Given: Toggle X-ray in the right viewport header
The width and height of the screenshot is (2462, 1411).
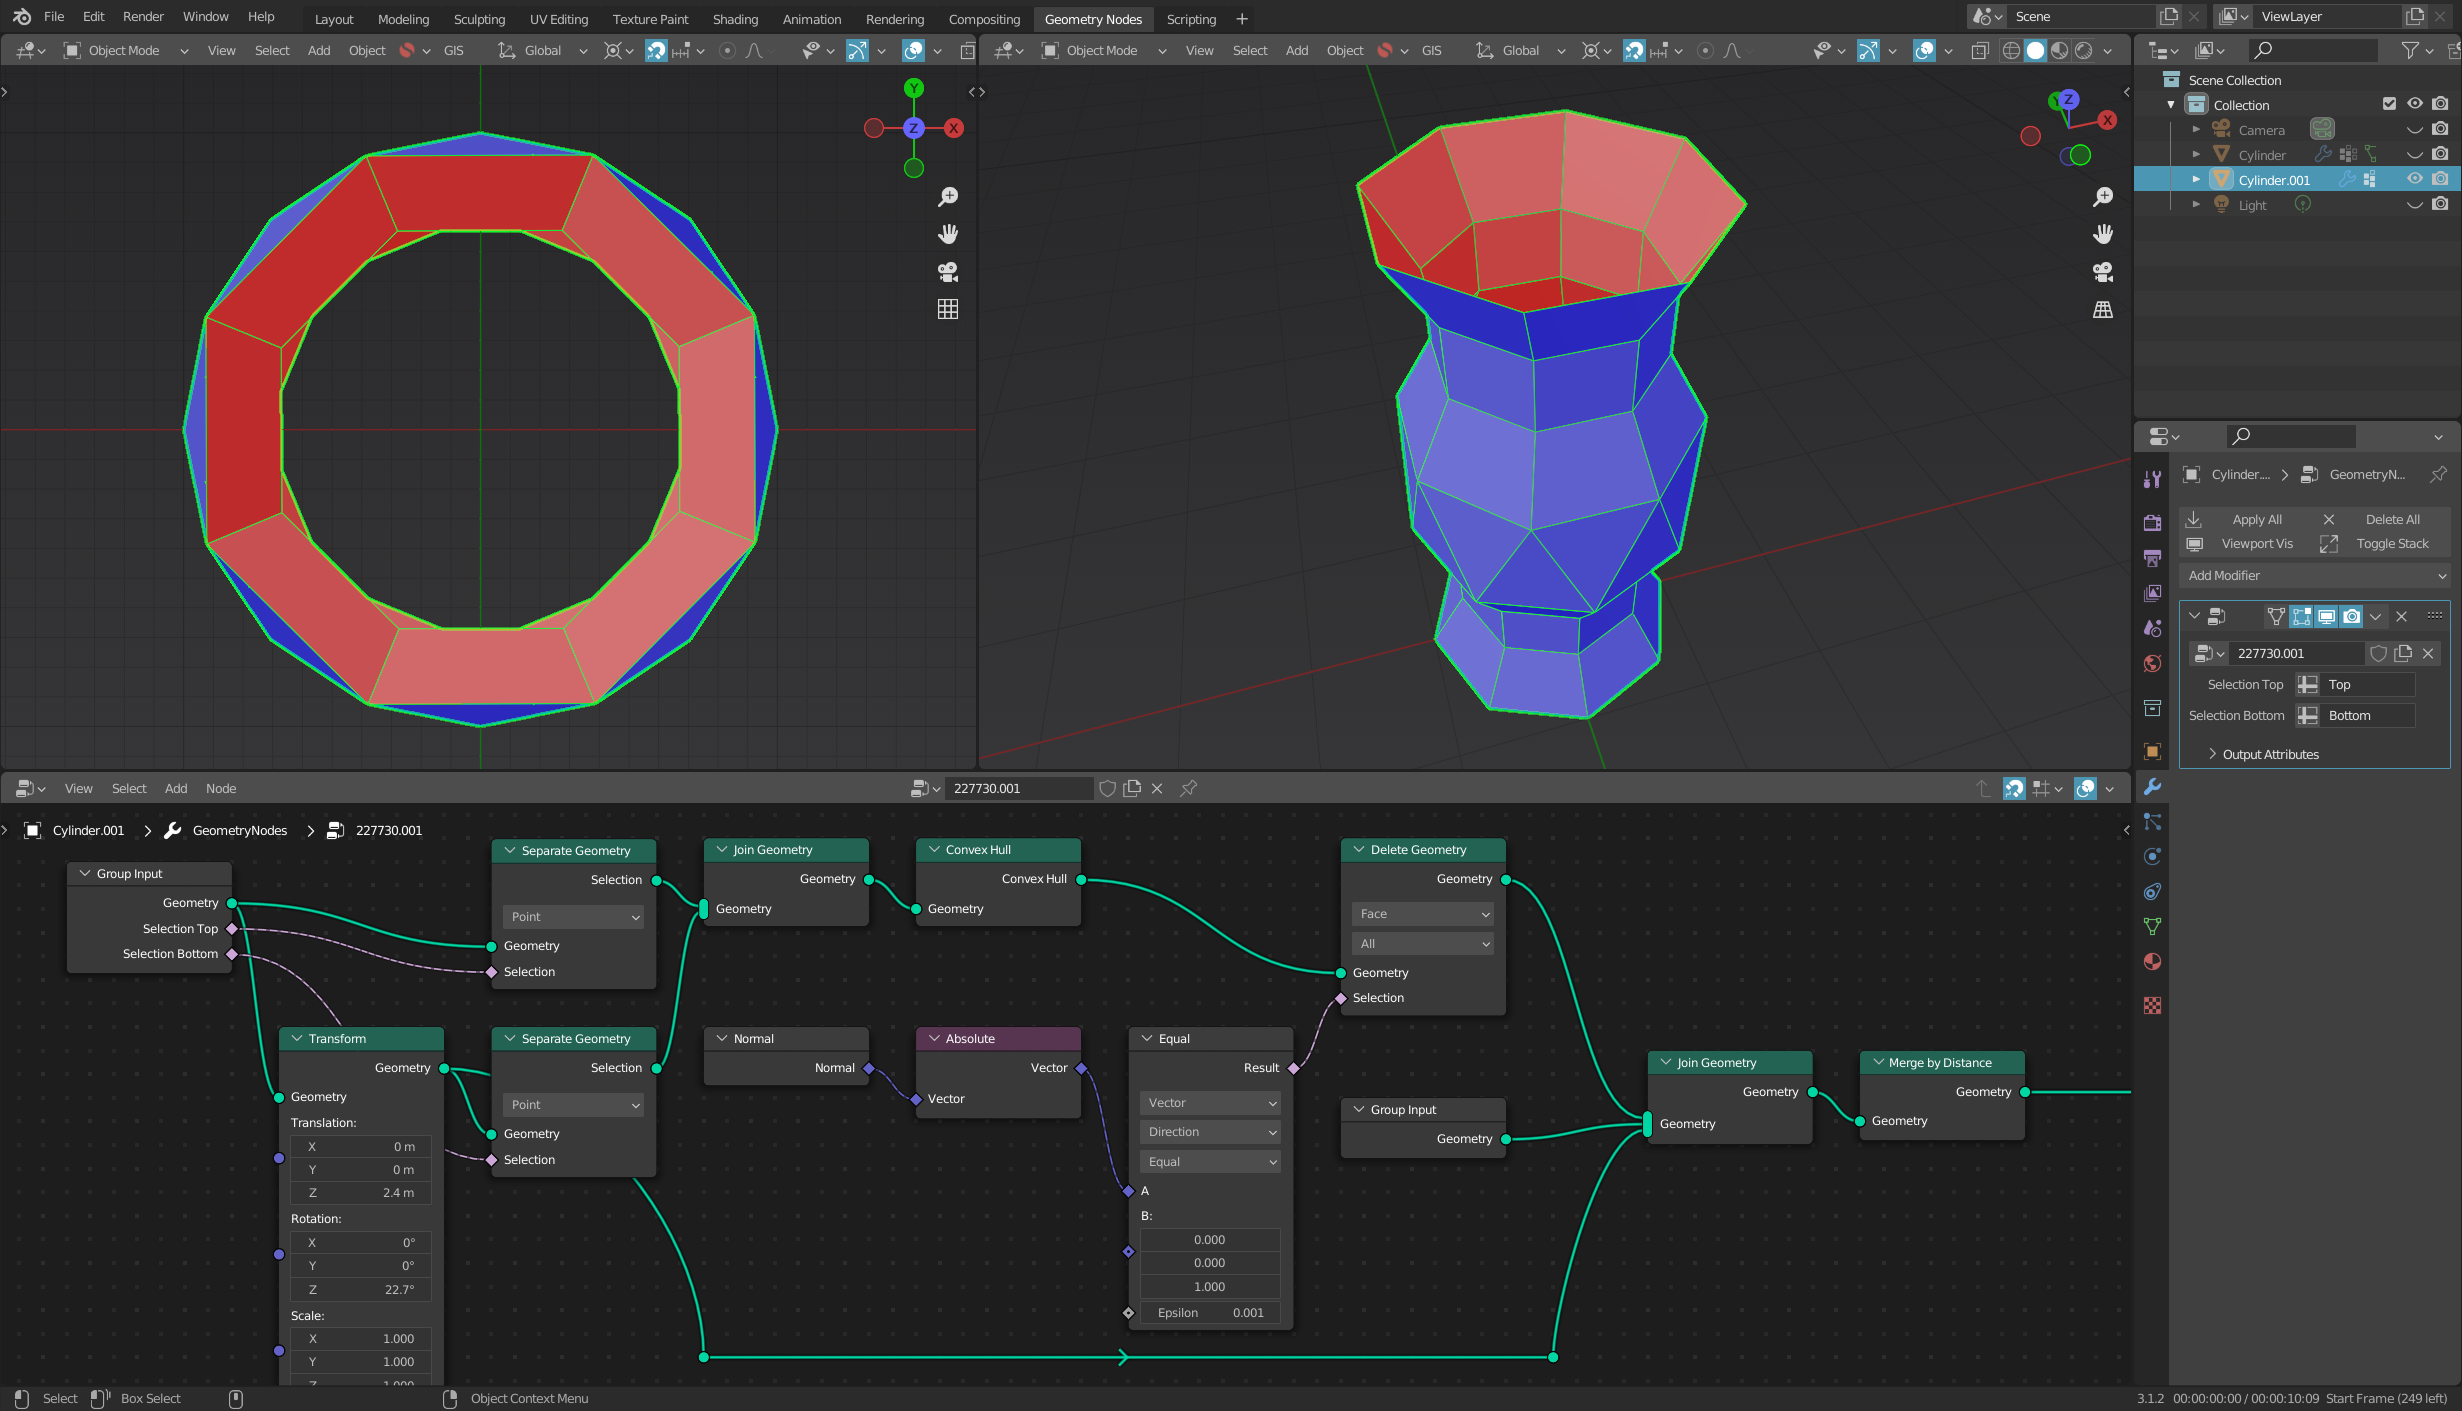Looking at the screenshot, I should (1979, 50).
